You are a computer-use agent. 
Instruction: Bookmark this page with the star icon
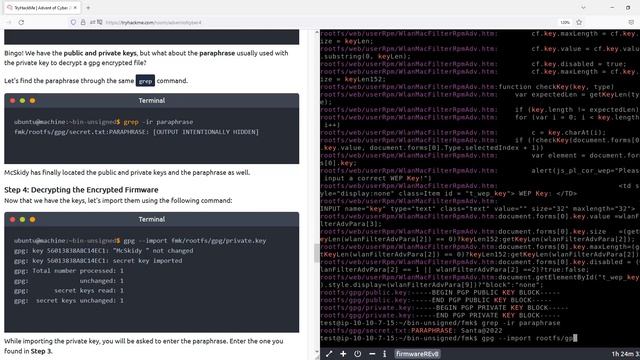(579, 22)
